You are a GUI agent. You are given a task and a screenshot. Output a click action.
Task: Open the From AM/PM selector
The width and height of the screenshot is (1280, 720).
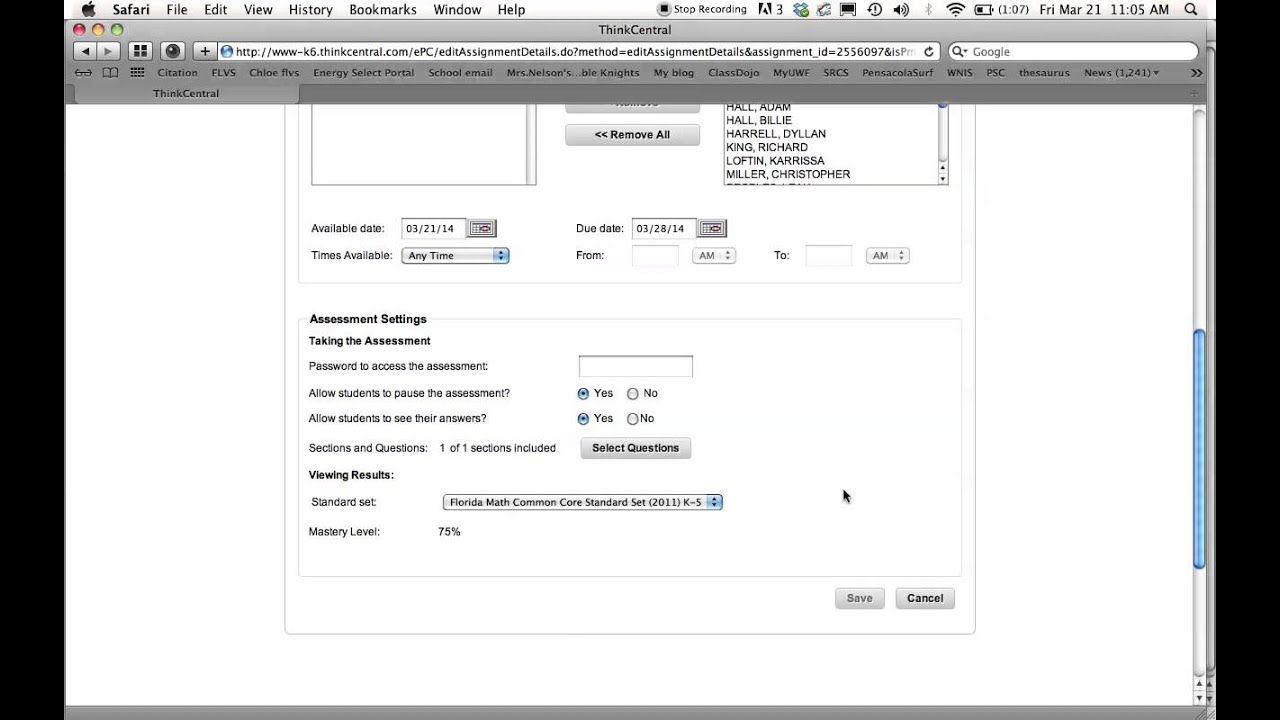(x=714, y=256)
